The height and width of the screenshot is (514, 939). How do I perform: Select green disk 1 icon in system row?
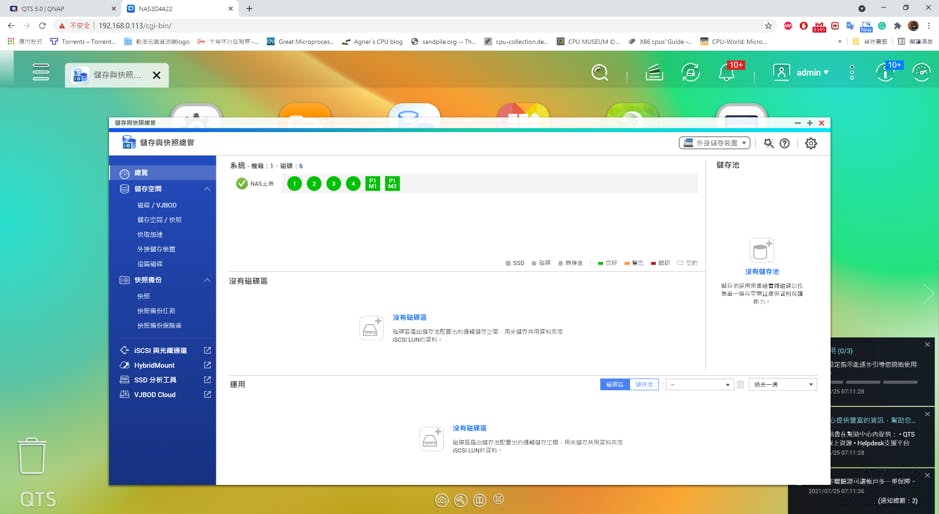(x=294, y=184)
